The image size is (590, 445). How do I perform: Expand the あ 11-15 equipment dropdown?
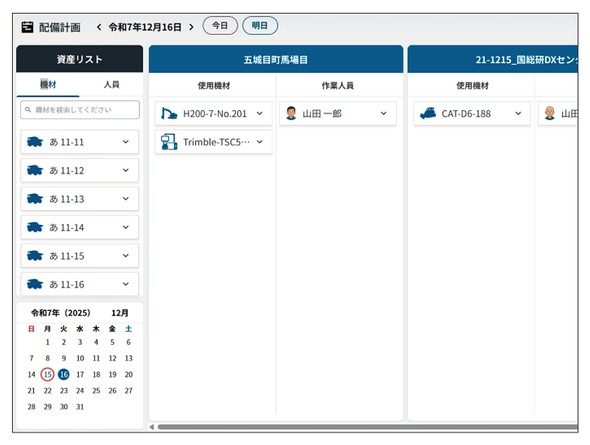(x=126, y=256)
